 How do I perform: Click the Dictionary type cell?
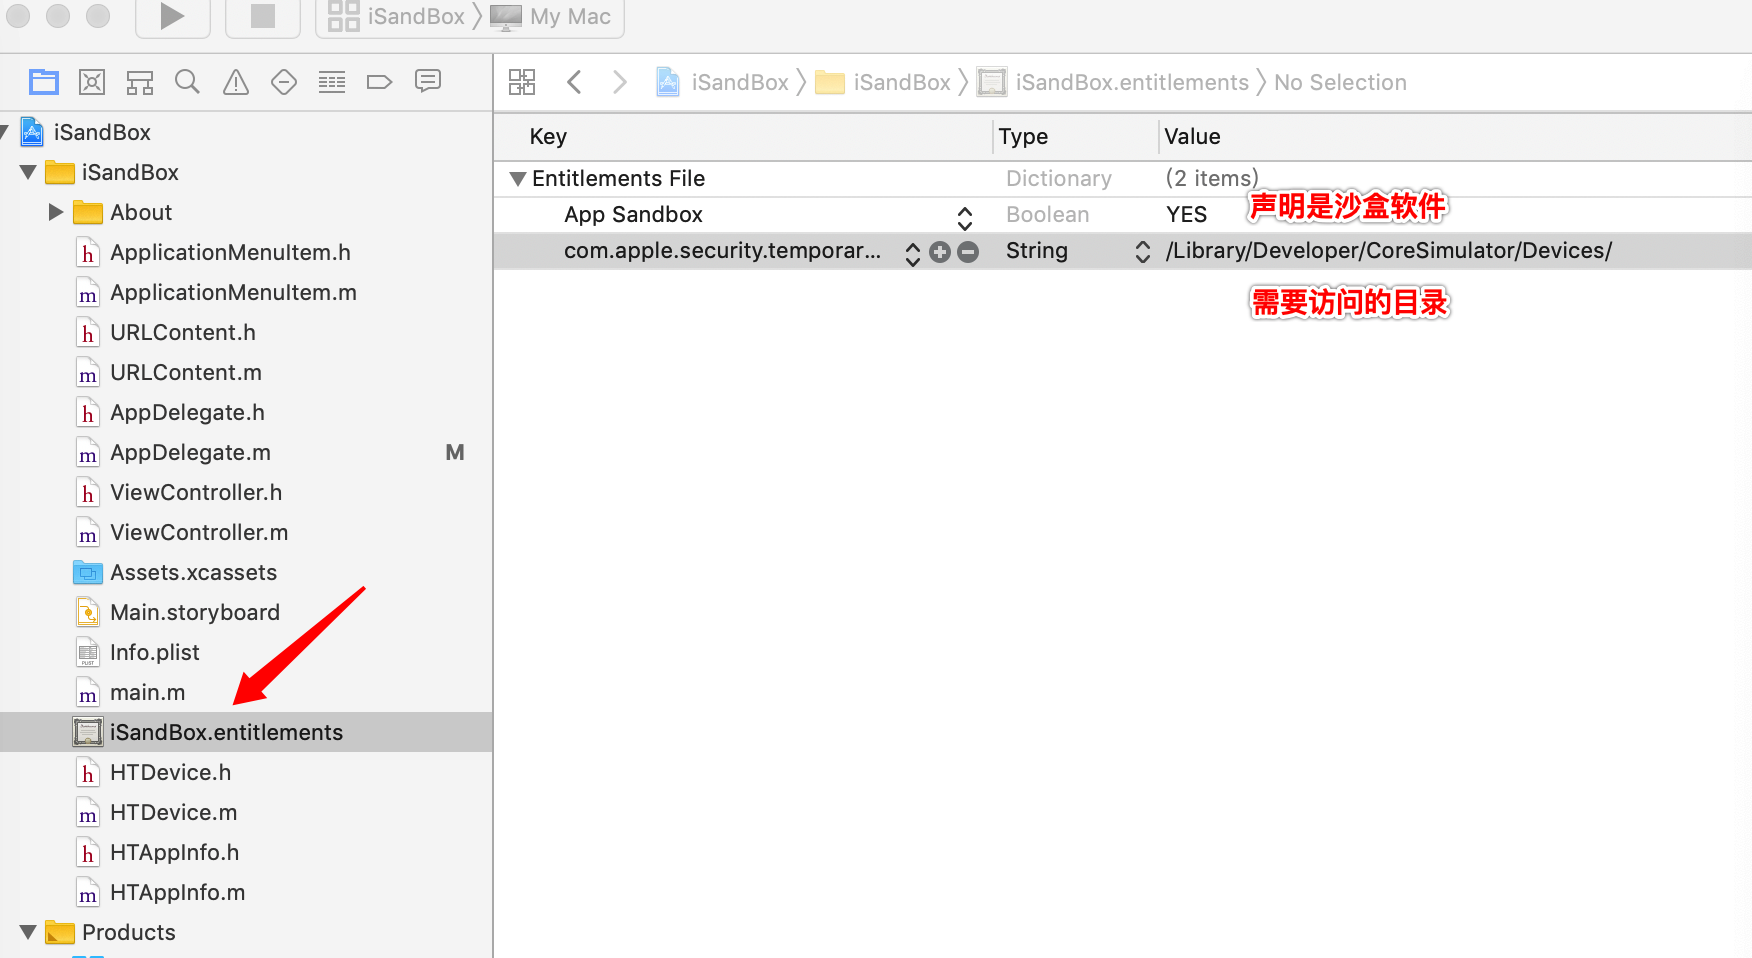[1059, 179]
